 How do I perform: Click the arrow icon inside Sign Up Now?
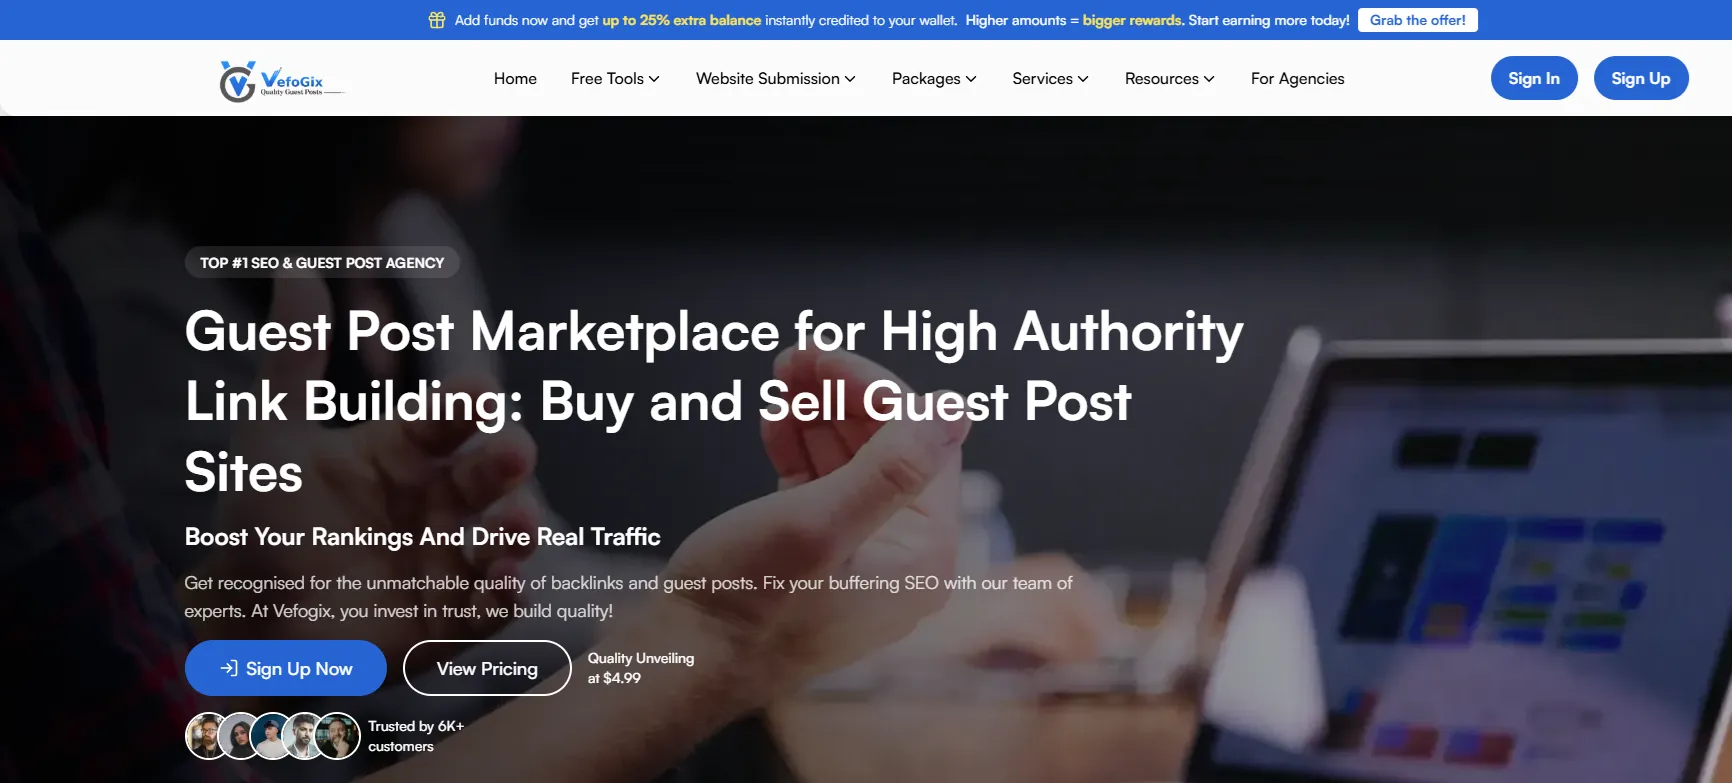[229, 668]
